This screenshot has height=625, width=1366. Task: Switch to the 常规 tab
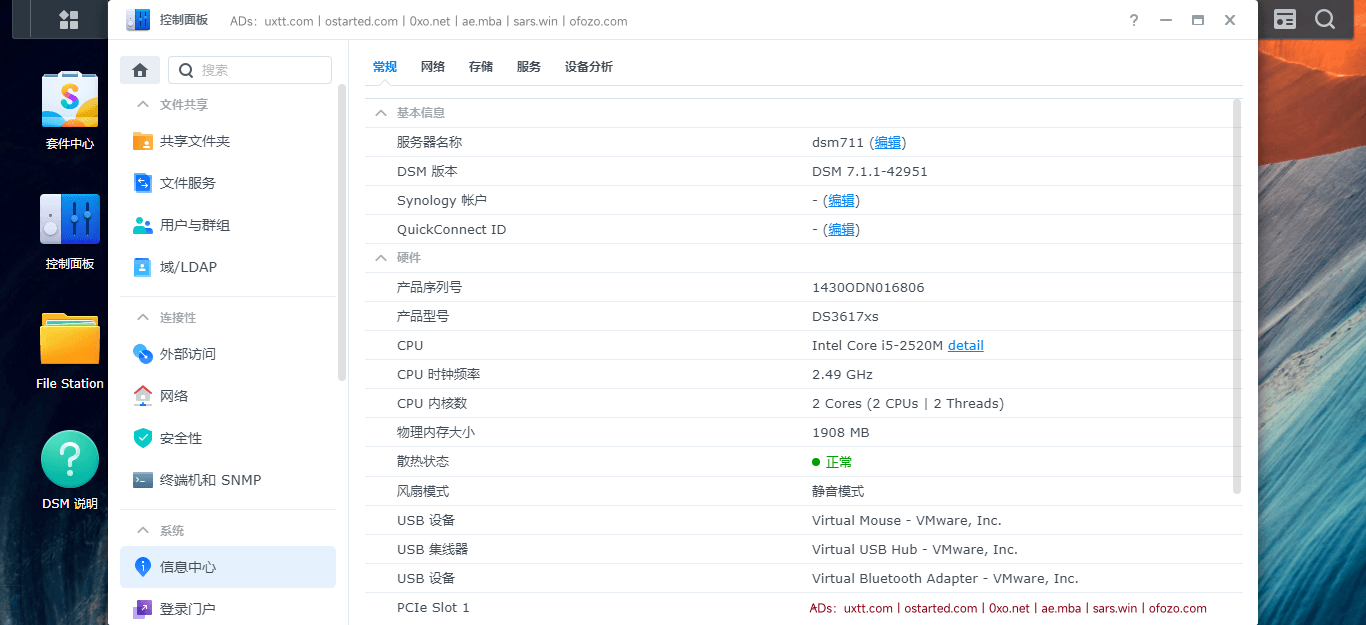click(x=385, y=67)
